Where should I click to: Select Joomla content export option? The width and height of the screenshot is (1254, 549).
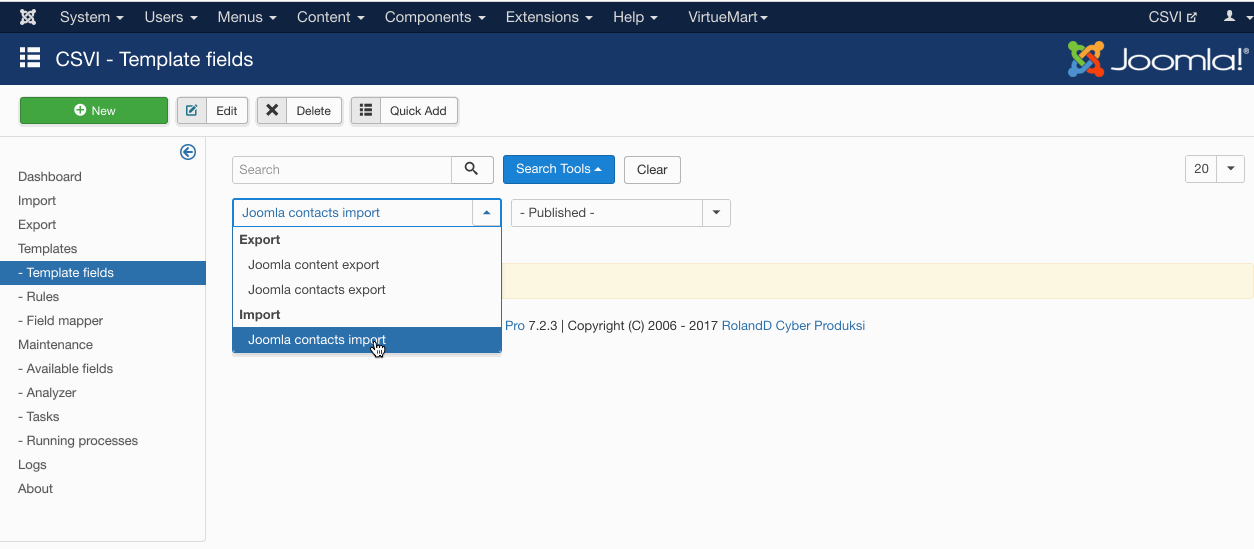[x=367, y=265]
